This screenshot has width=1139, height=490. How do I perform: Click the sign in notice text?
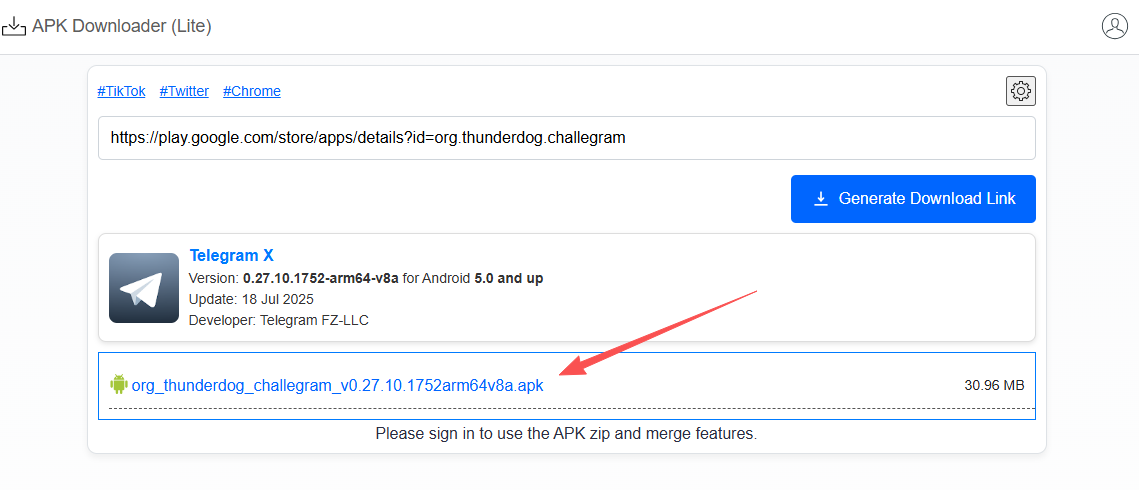tap(566, 434)
